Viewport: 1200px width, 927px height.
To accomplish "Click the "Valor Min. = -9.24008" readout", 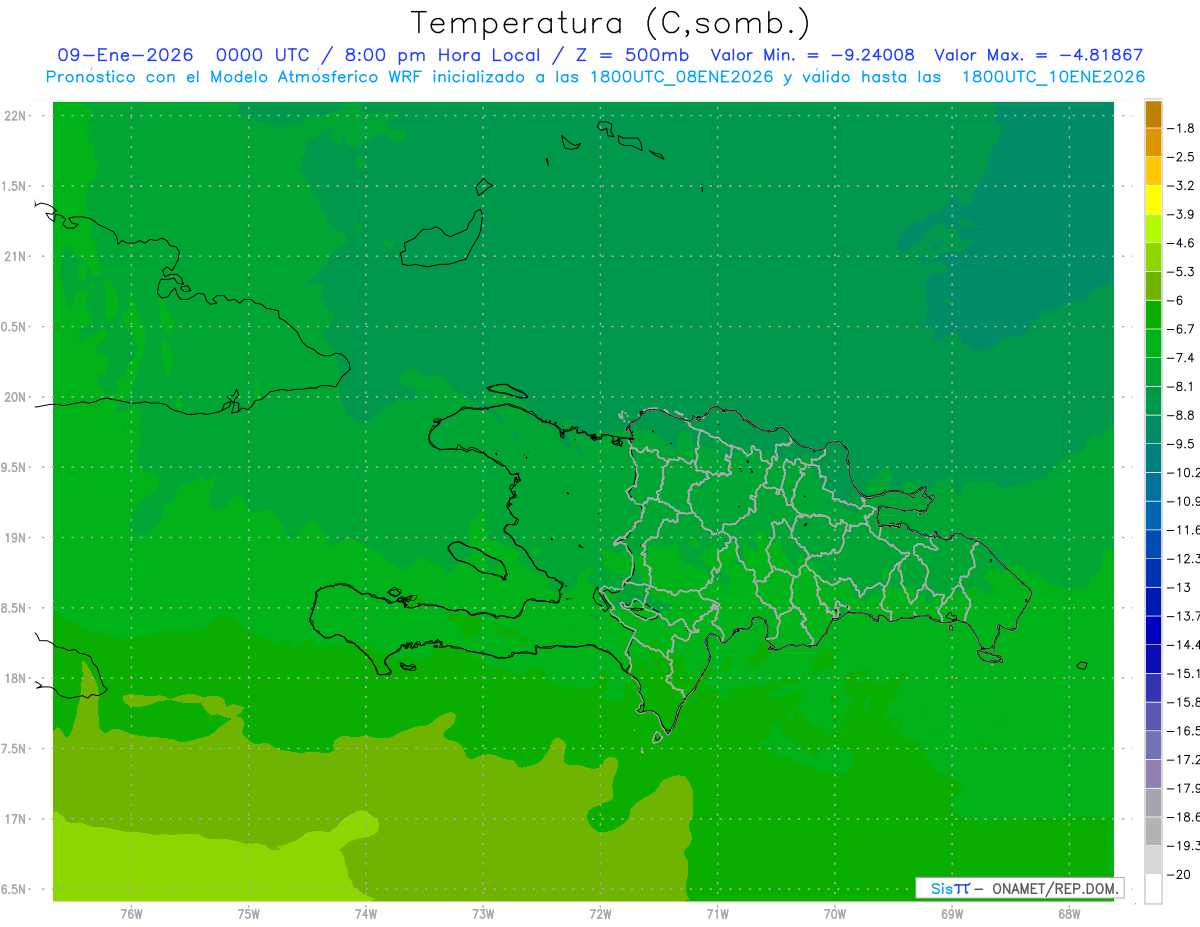I will click(x=812, y=55).
